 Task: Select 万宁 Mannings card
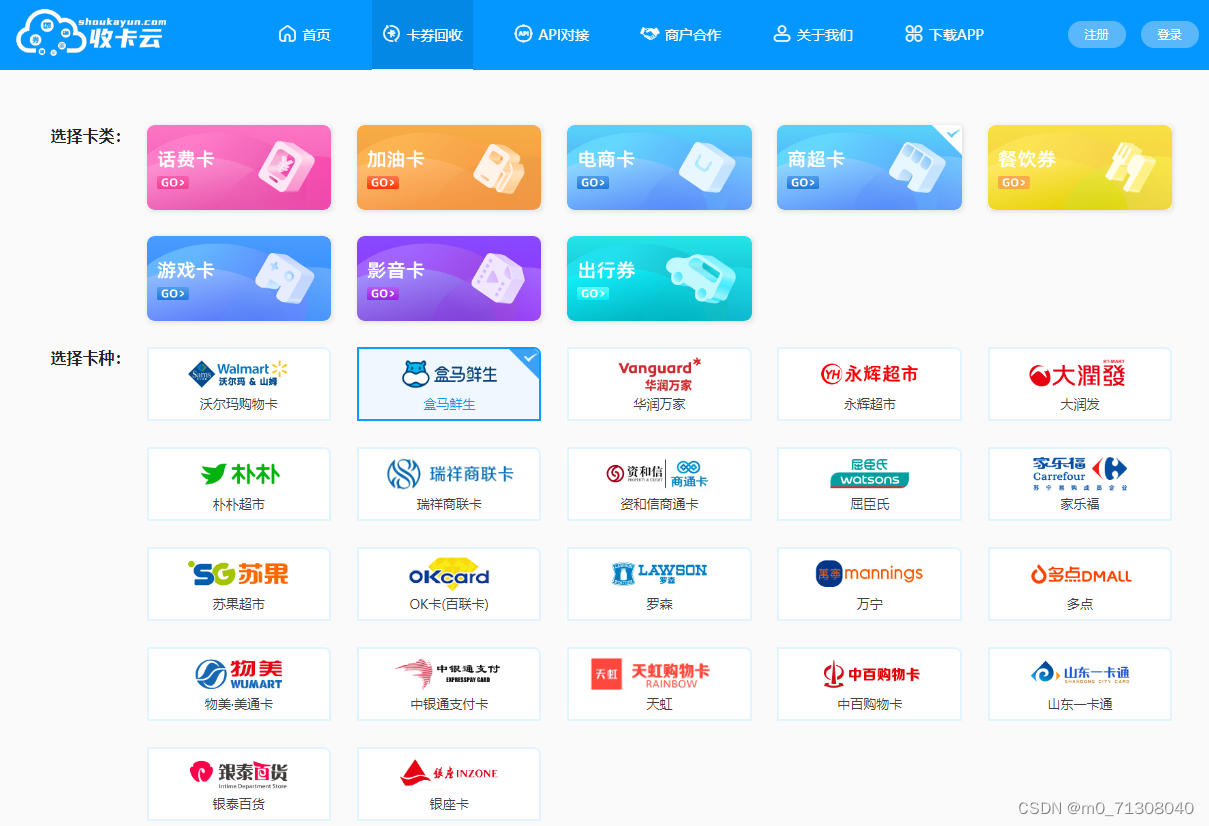(869, 584)
